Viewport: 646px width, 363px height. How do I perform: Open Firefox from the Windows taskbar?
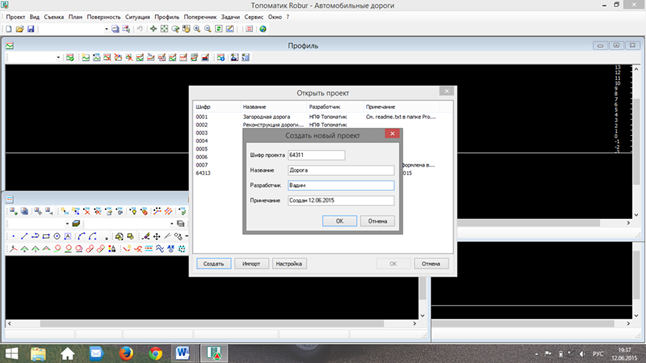tap(126, 354)
